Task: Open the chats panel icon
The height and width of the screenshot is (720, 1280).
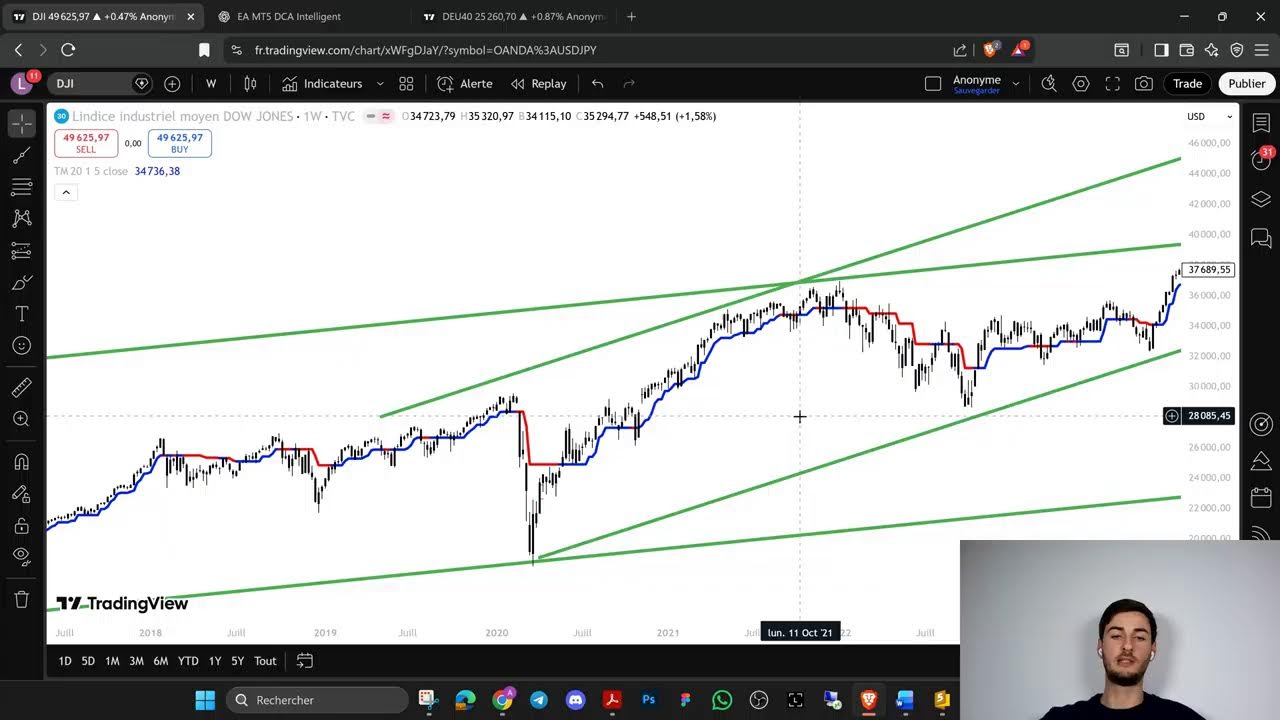Action: [1261, 238]
